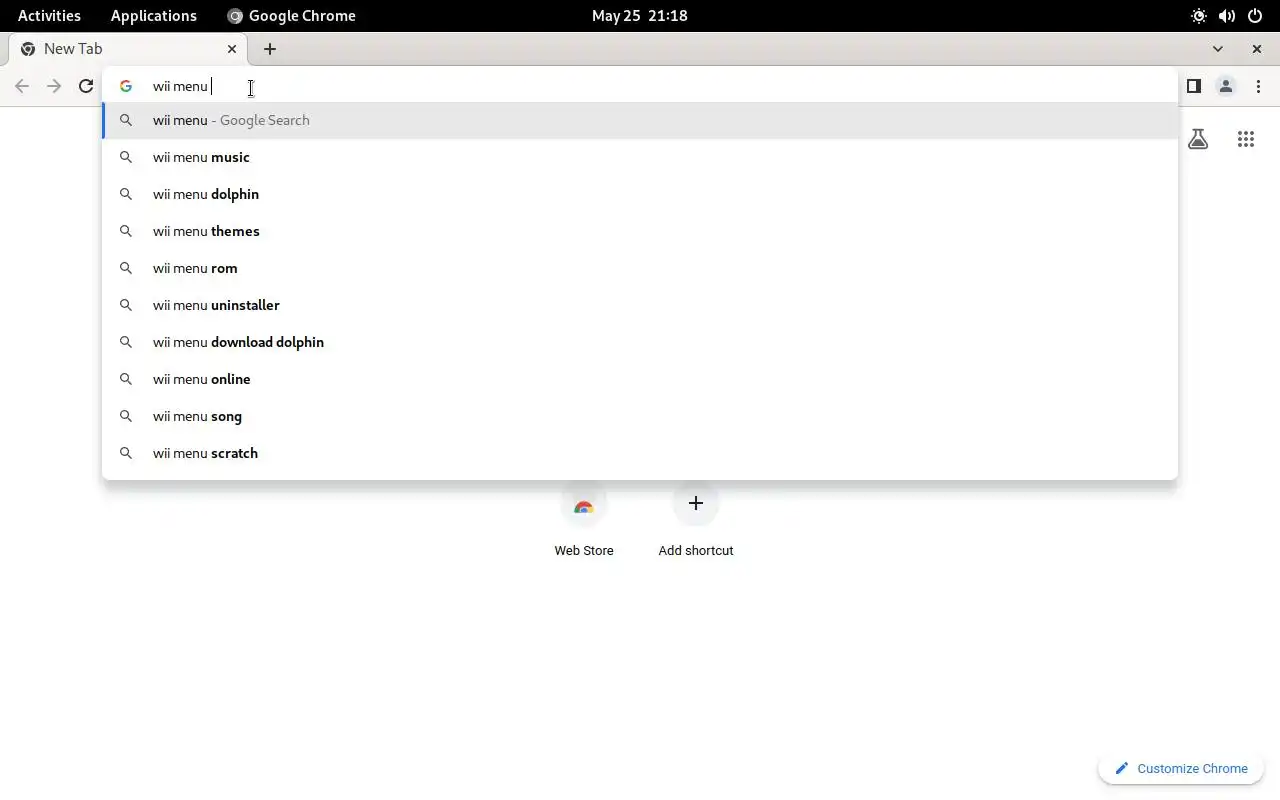
Task: Click Customize Chrome button
Action: click(1181, 768)
